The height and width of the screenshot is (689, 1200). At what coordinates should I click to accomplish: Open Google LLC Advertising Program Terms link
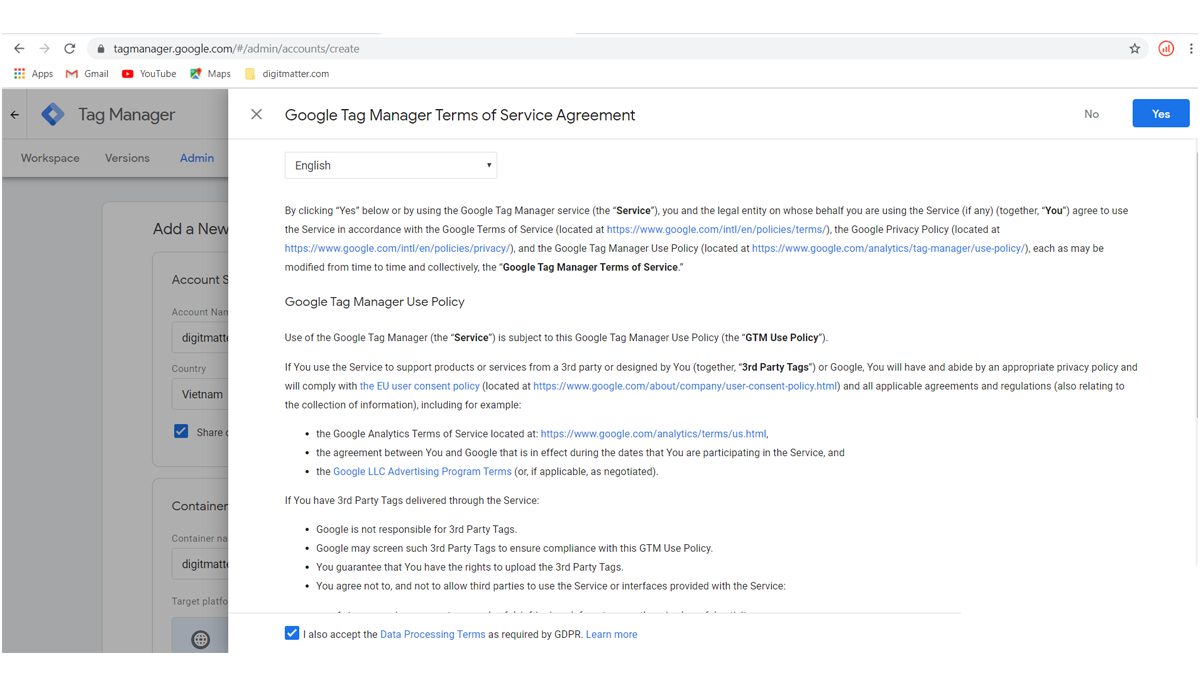[x=422, y=472]
